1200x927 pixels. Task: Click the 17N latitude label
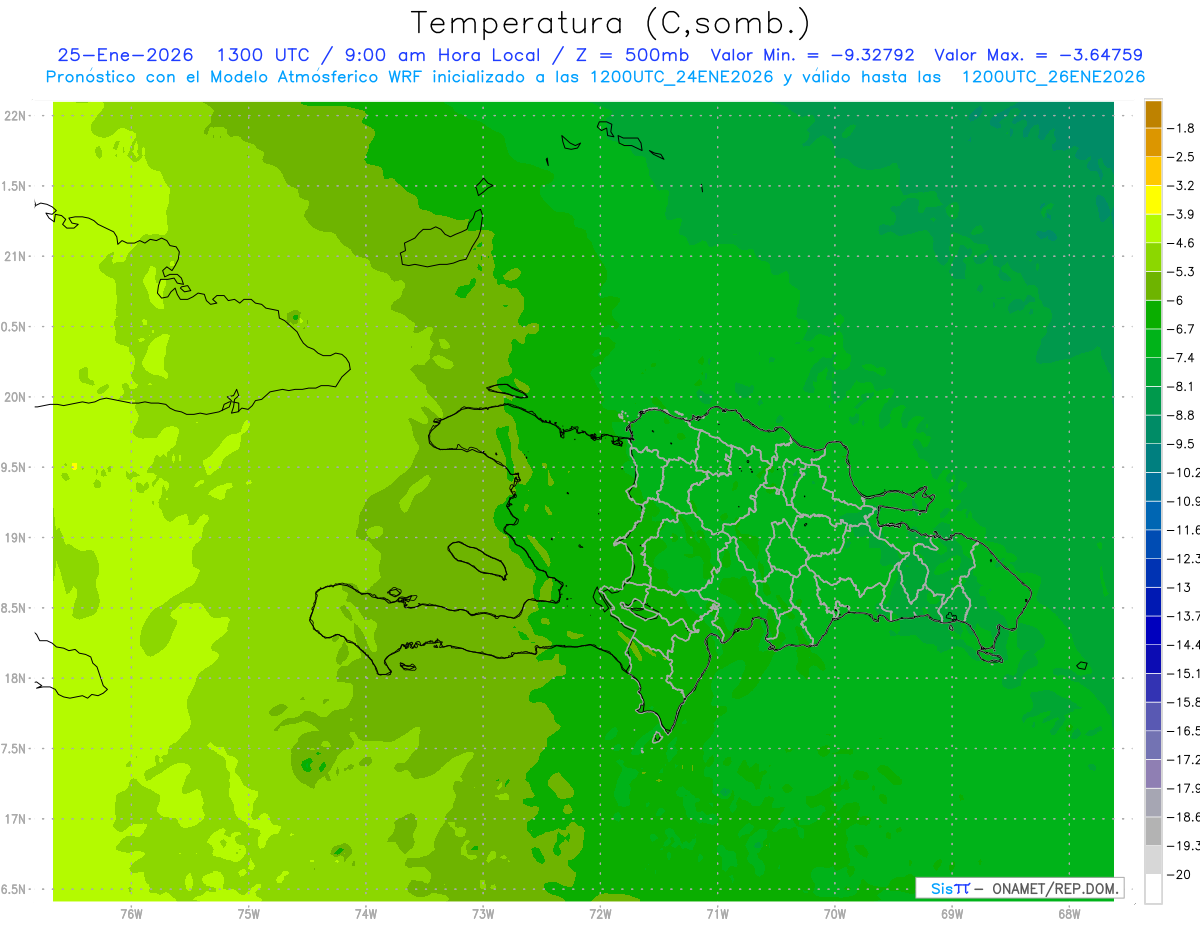click(16, 819)
